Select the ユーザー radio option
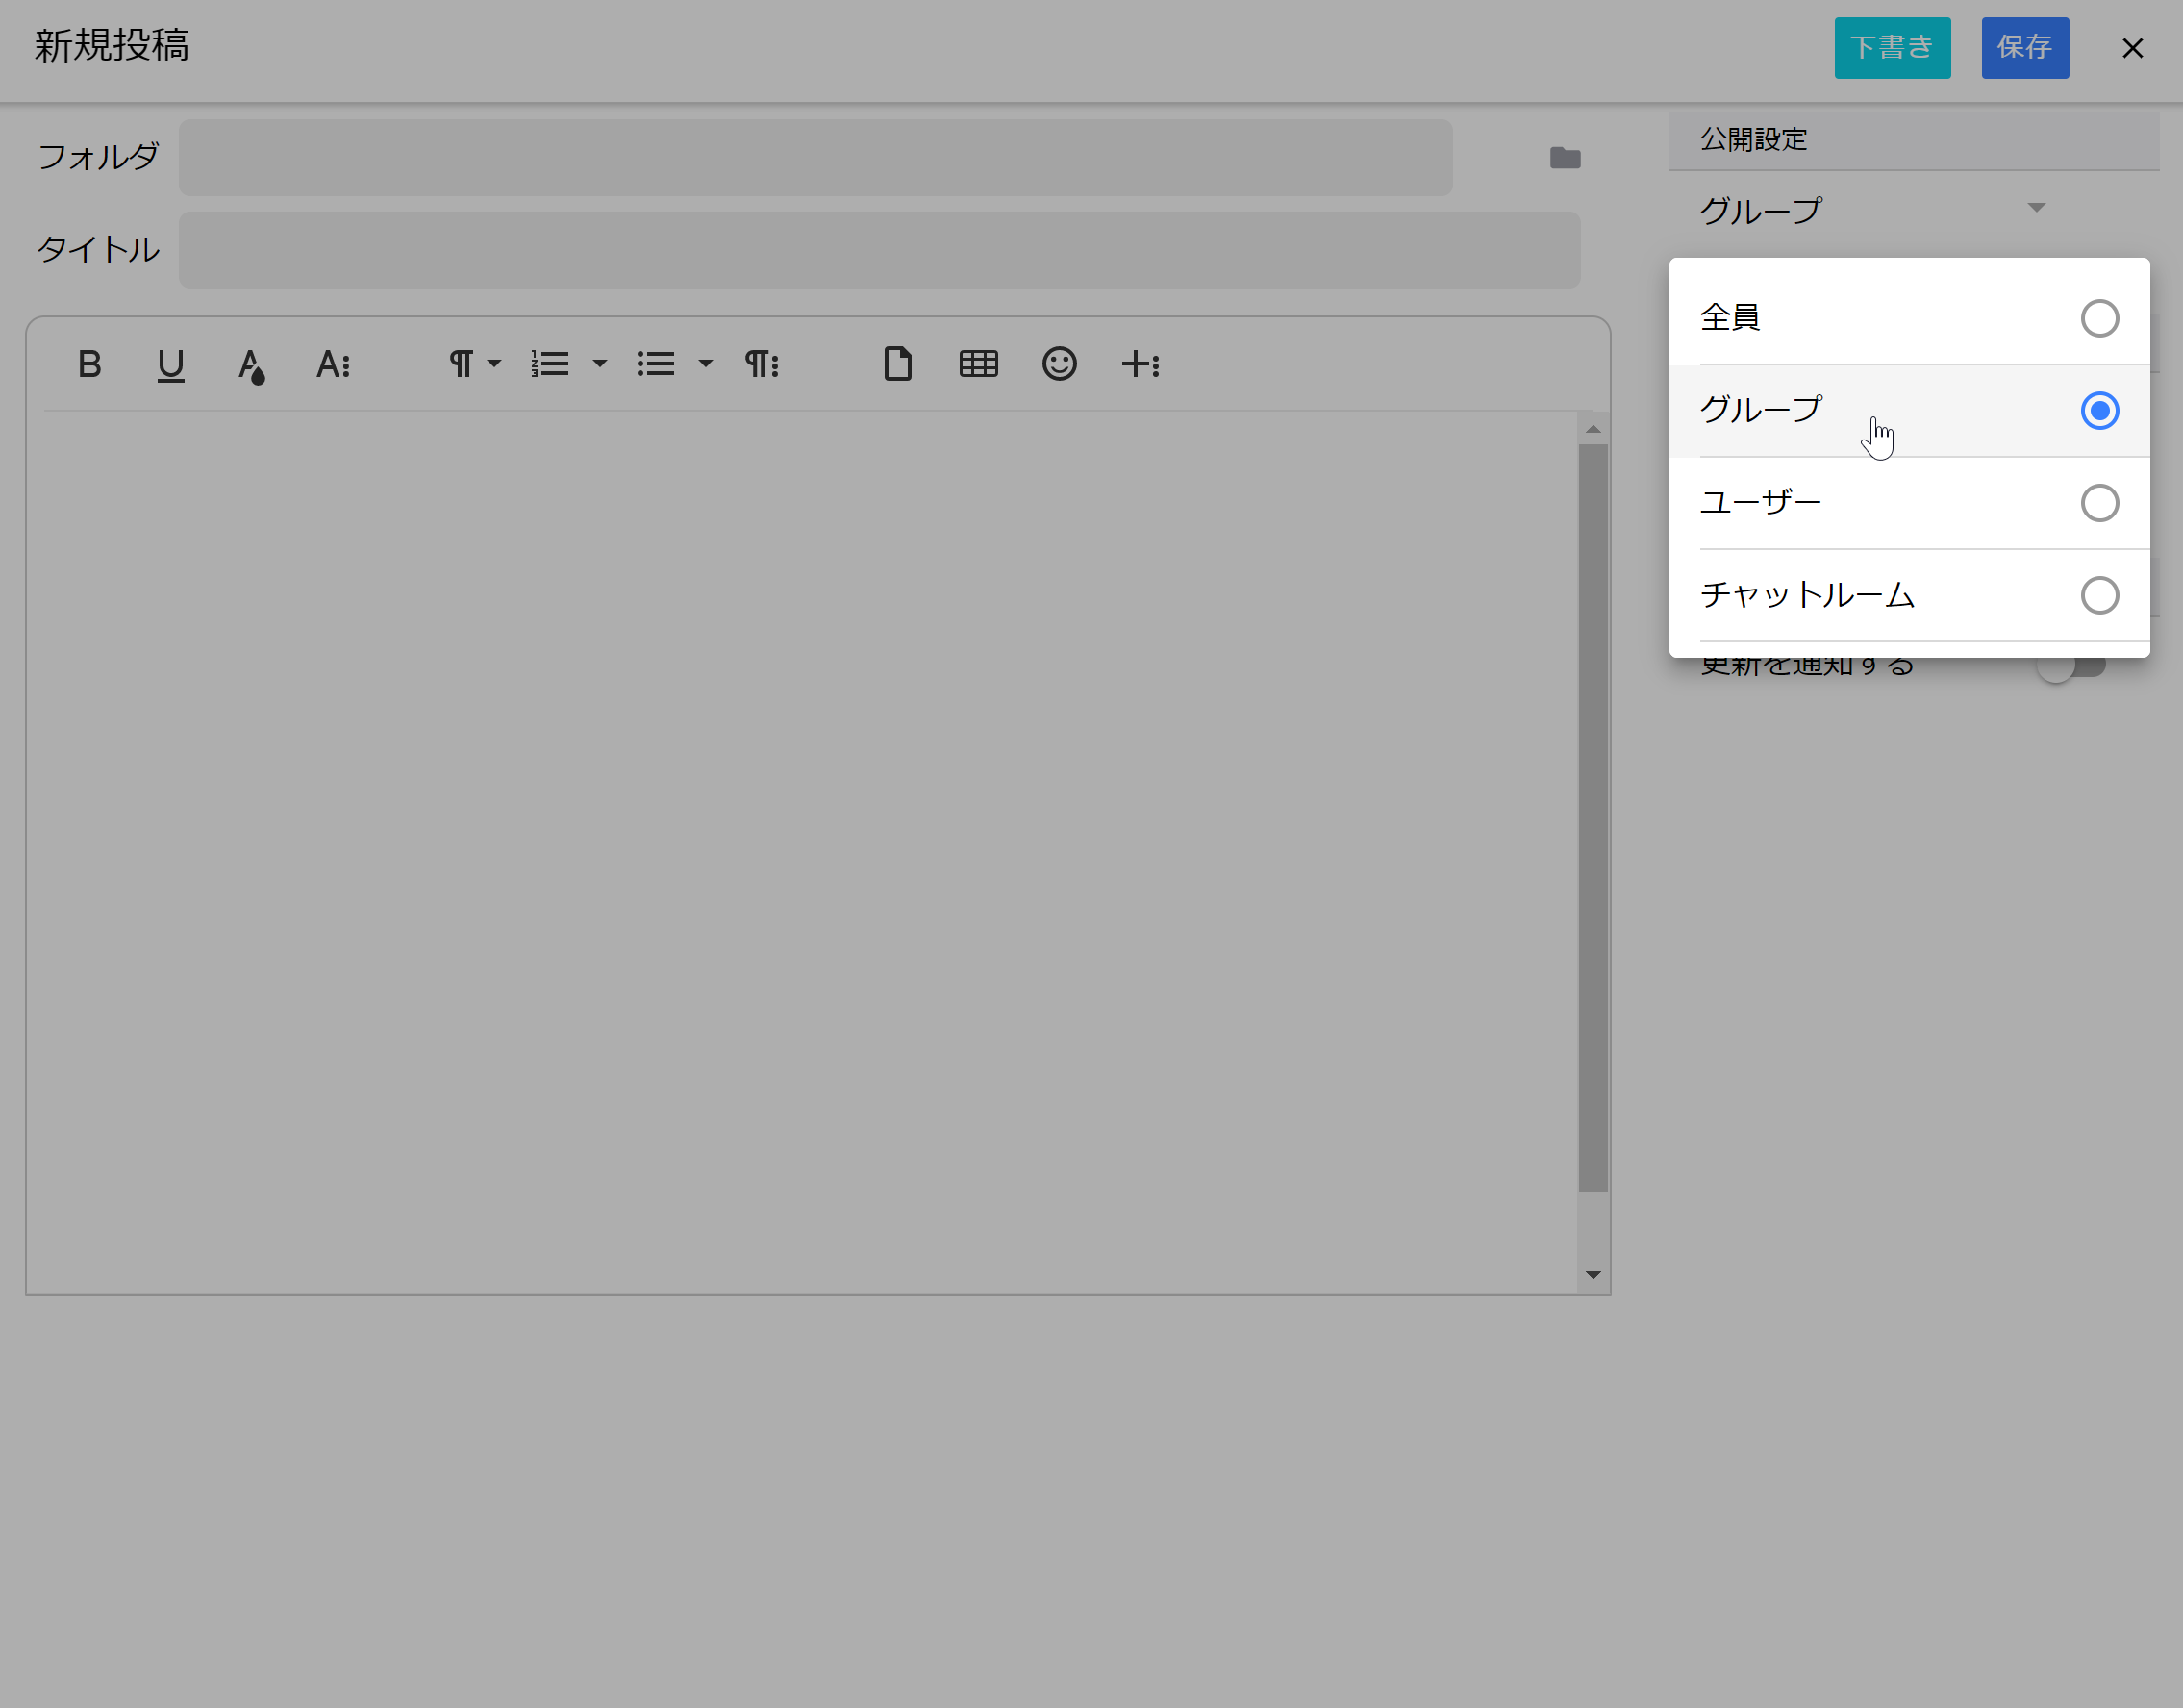 pyautogui.click(x=2099, y=503)
